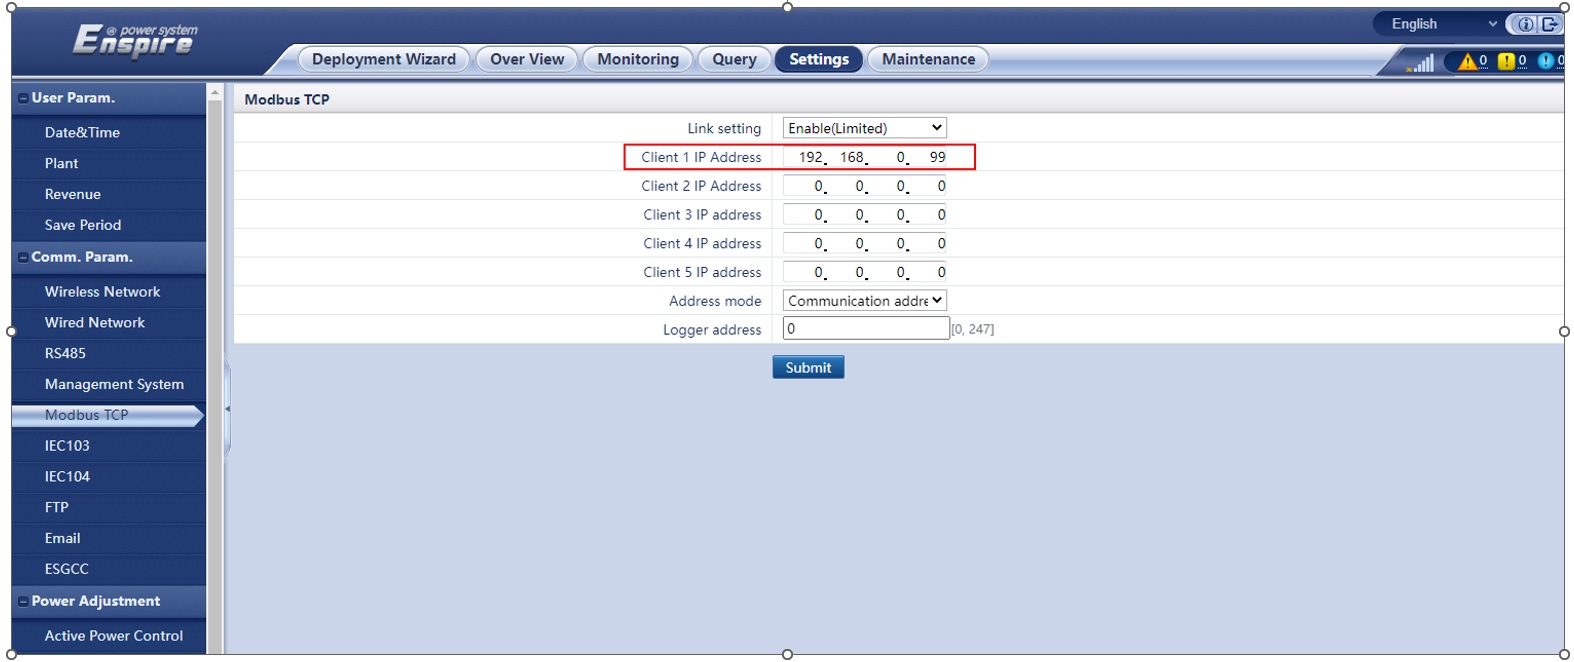The image size is (1574, 662).
Task: Open minor alarms yellow exclamation icon
Action: [x=1506, y=62]
